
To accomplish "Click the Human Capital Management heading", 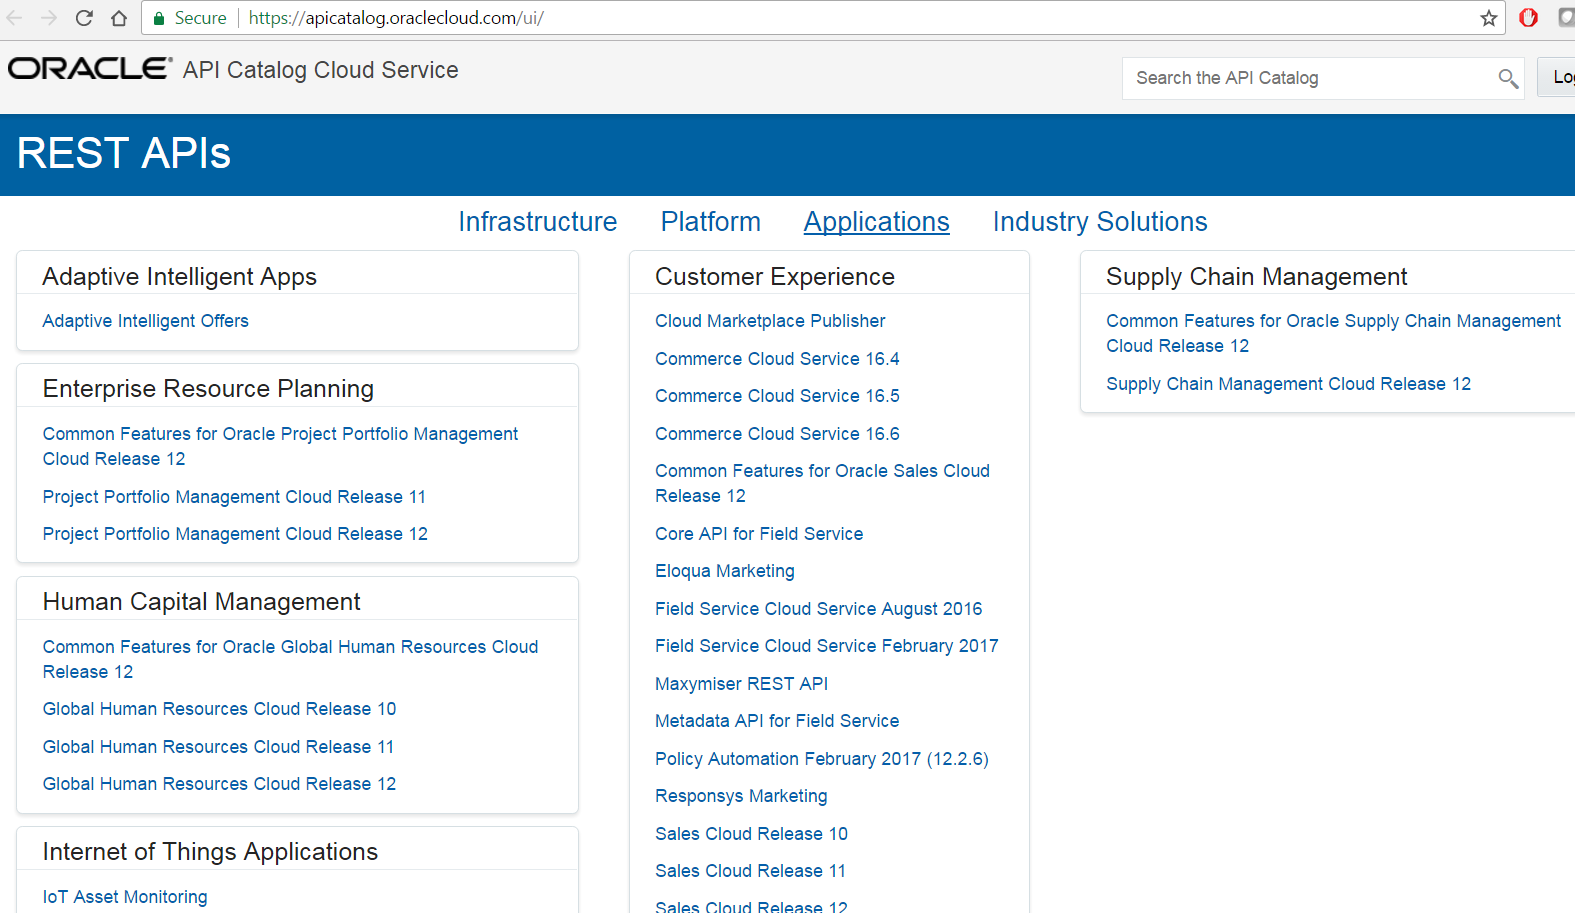I will (x=201, y=602).
